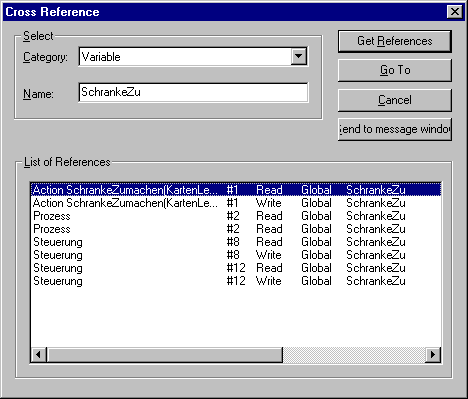Click the right scroll arrow of references list

tap(433, 354)
